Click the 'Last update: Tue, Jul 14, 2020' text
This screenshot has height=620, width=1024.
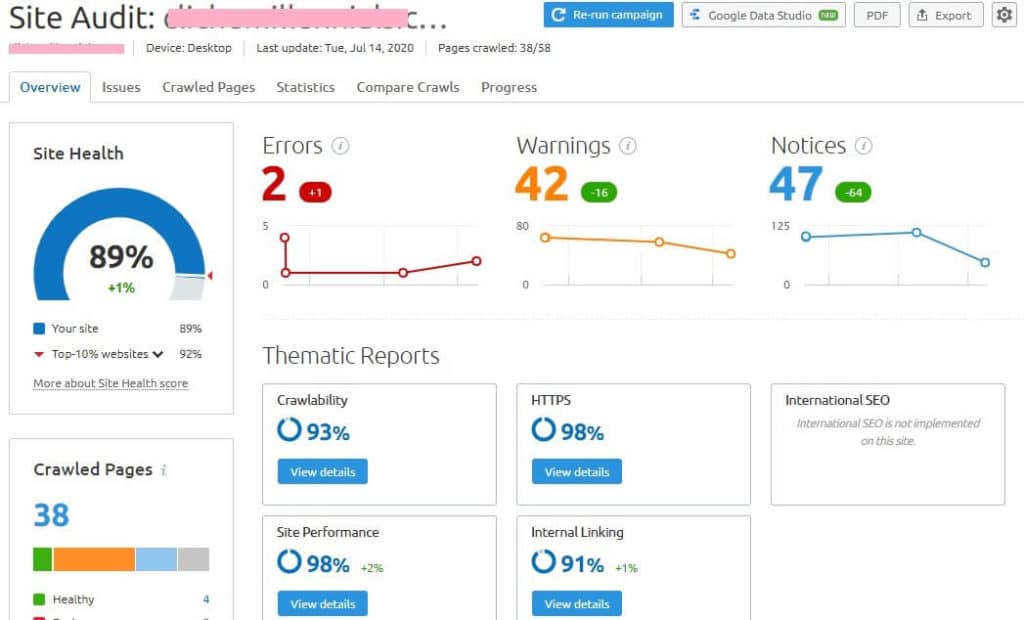point(335,48)
